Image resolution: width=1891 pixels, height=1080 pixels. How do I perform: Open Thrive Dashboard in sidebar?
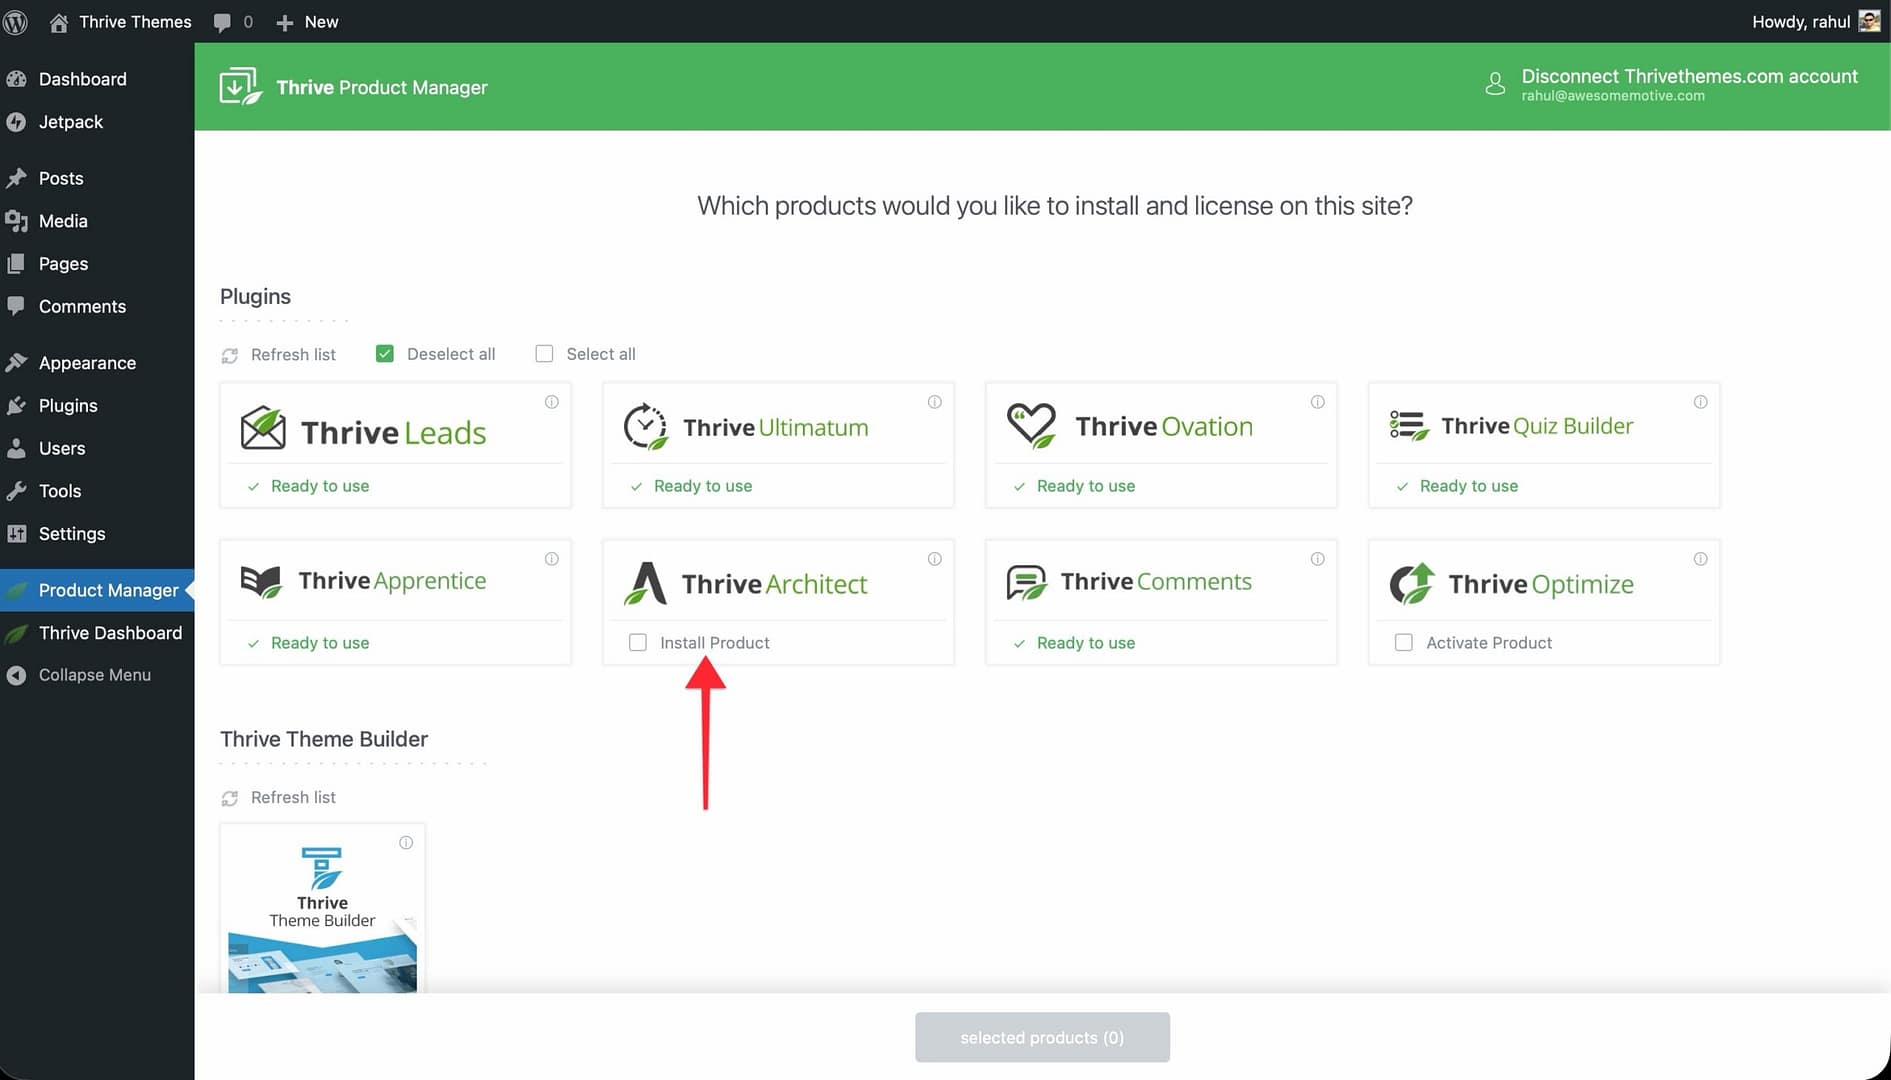[110, 633]
